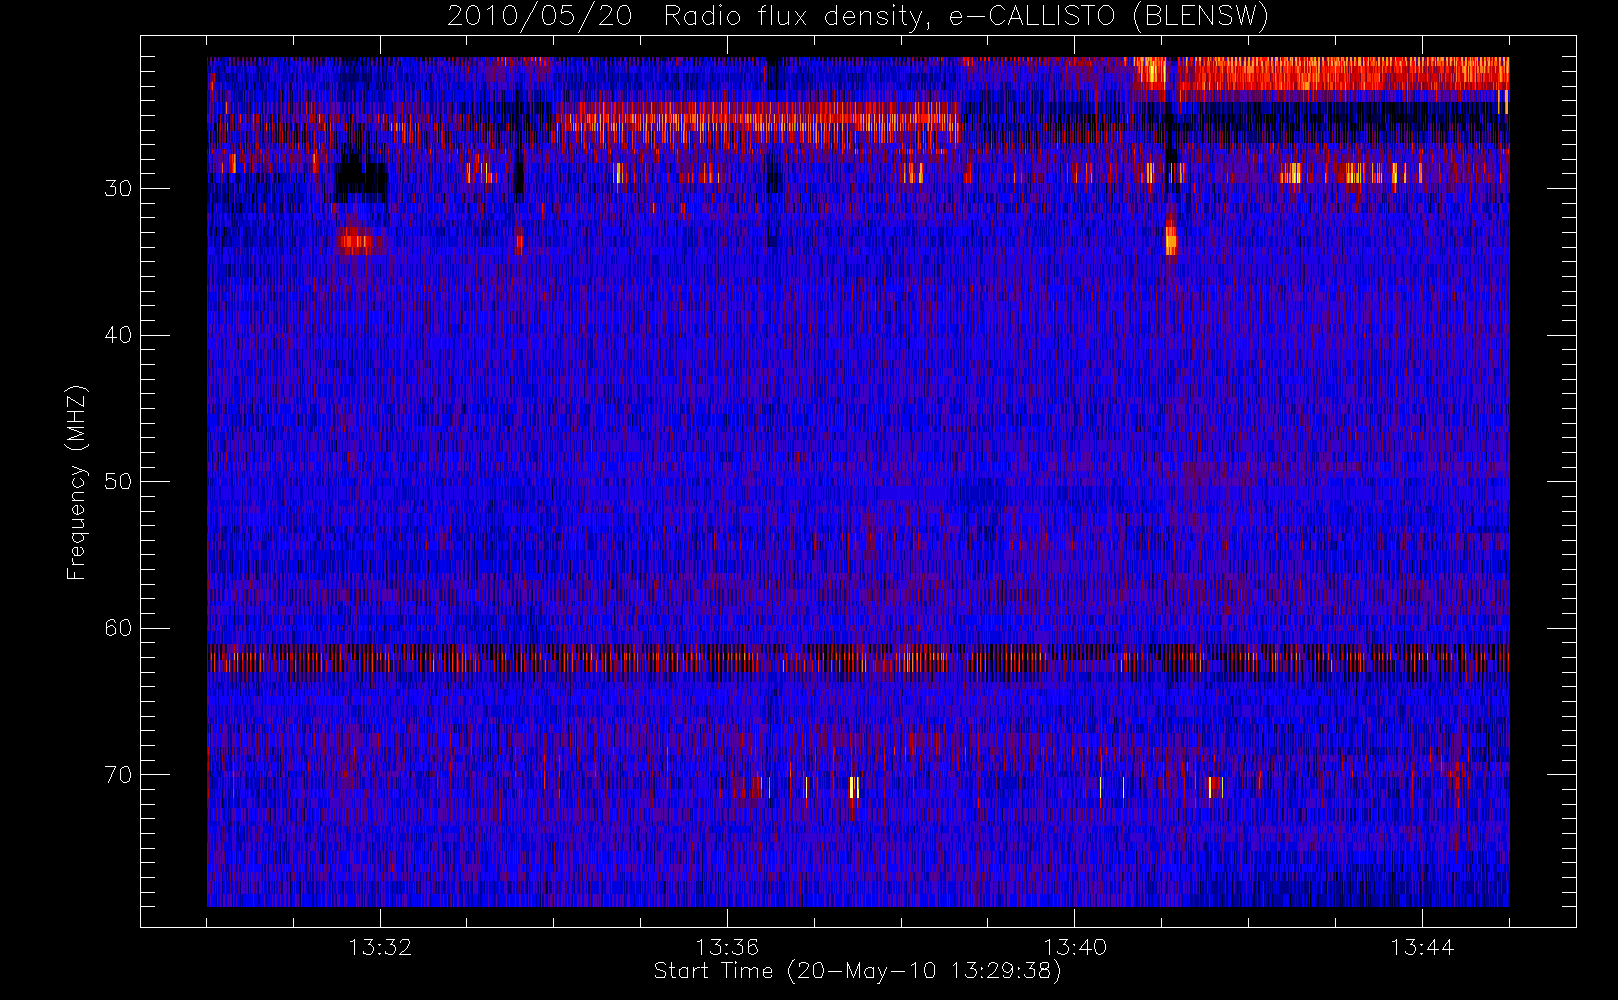Click the 60 frequency tick label

pyautogui.click(x=118, y=628)
